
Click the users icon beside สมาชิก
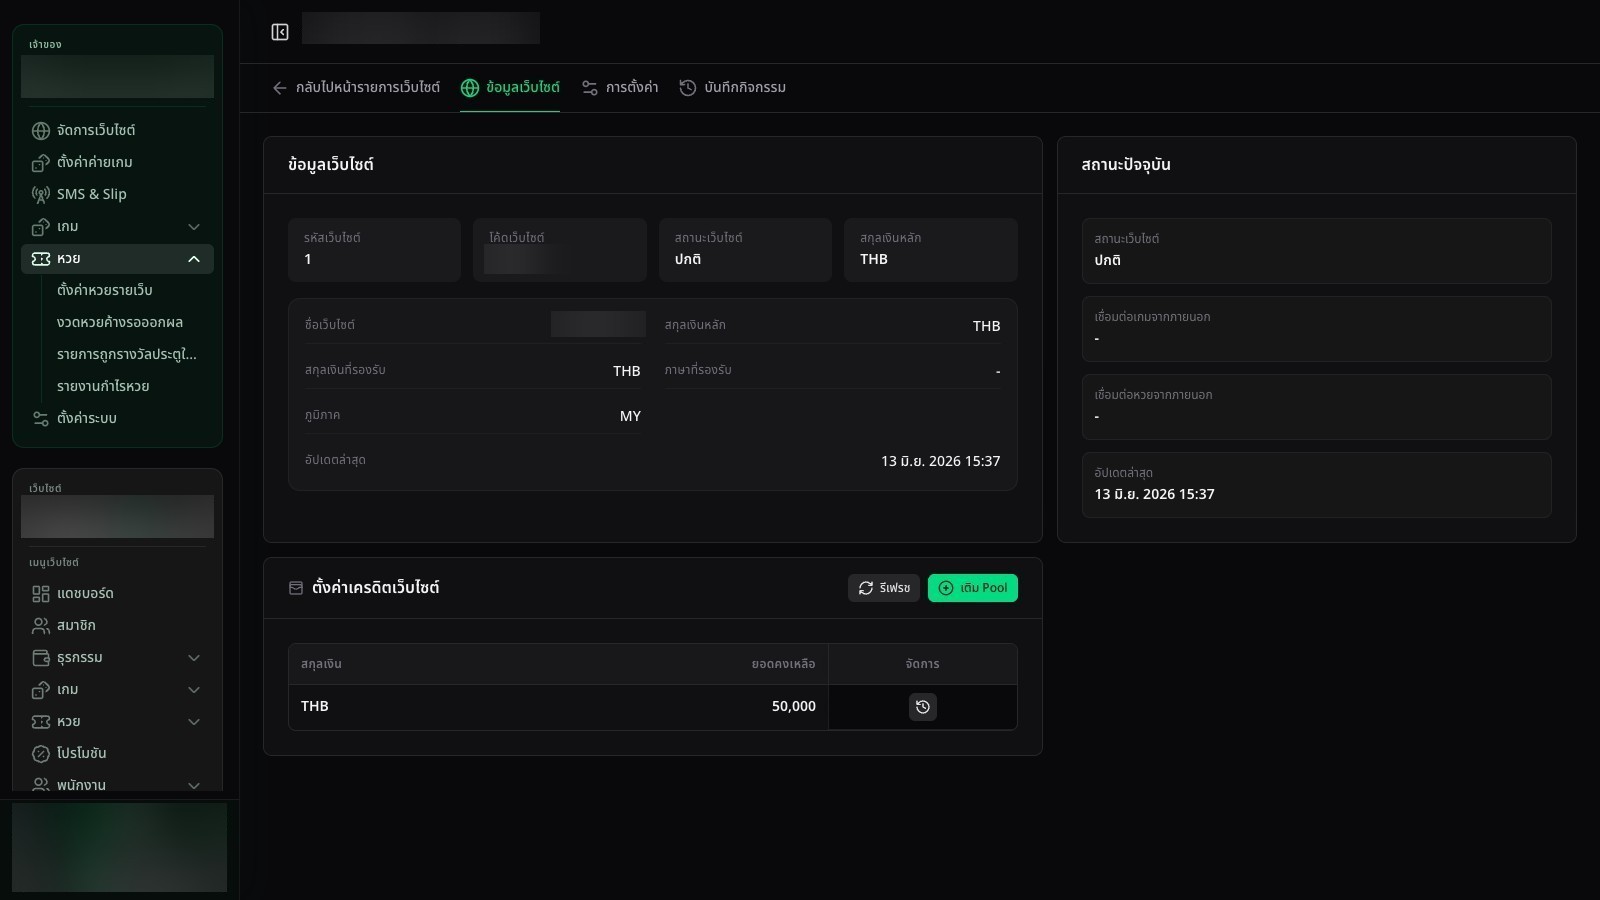tap(41, 626)
